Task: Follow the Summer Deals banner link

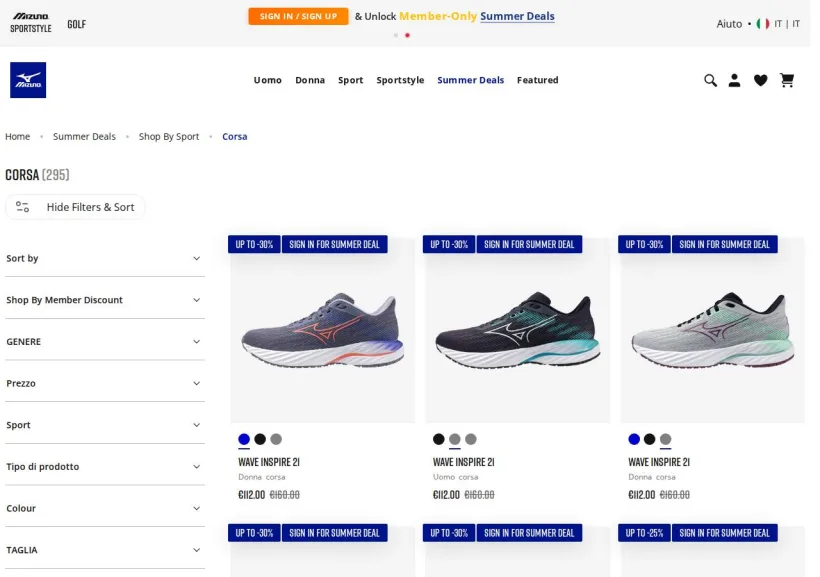Action: click(x=517, y=16)
